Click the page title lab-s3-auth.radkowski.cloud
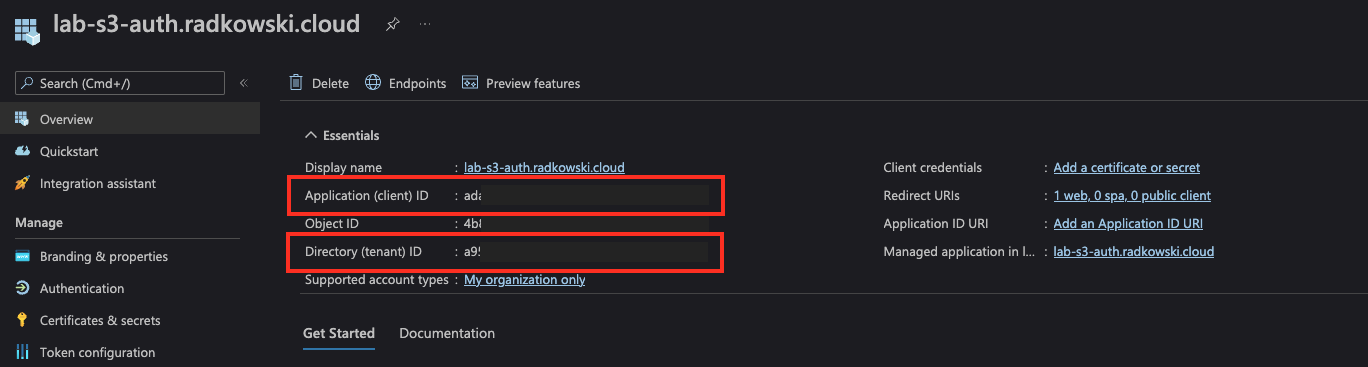 pyautogui.click(x=206, y=24)
